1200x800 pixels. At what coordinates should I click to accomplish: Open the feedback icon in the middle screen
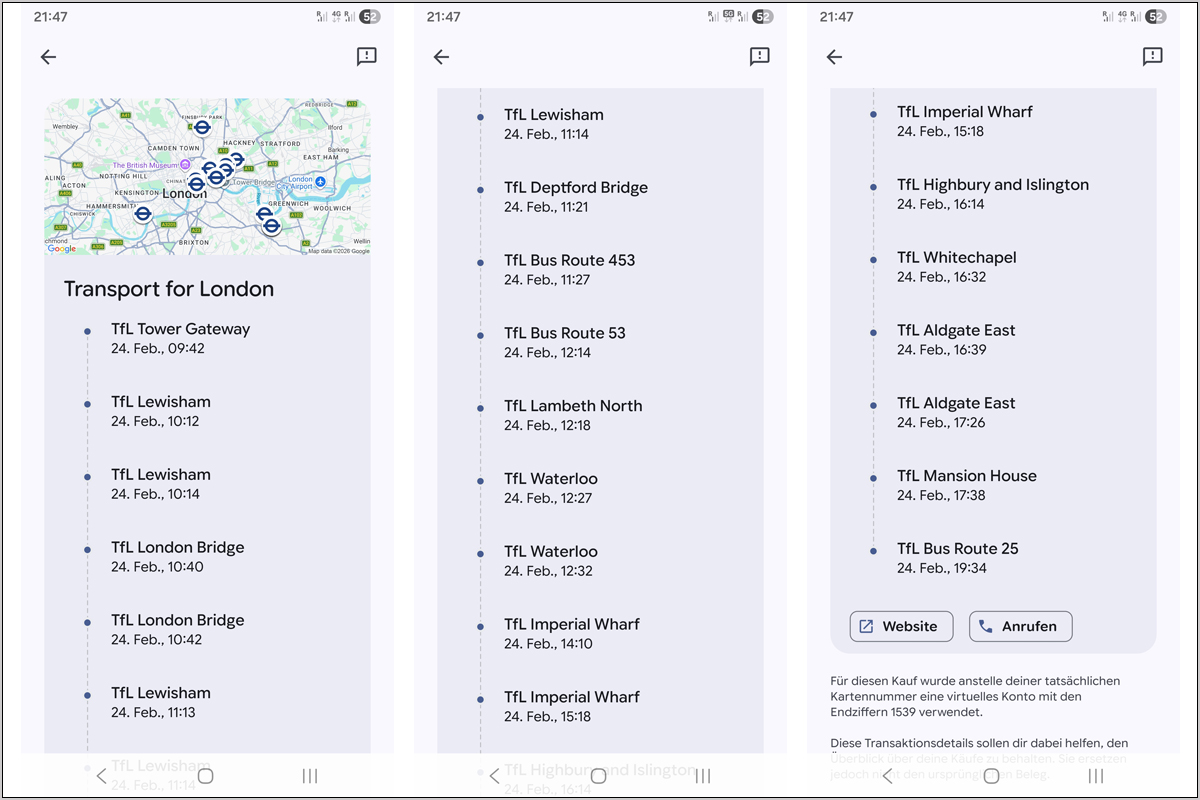coord(760,57)
